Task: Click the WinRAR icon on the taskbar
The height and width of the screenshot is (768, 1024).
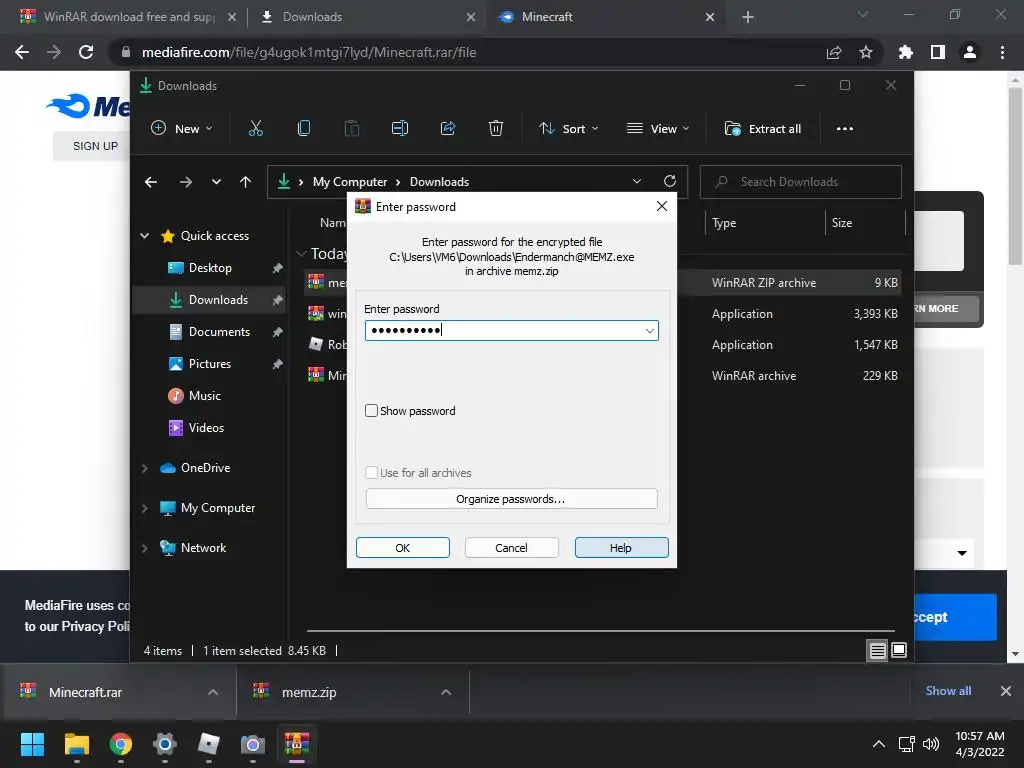Action: pyautogui.click(x=296, y=744)
